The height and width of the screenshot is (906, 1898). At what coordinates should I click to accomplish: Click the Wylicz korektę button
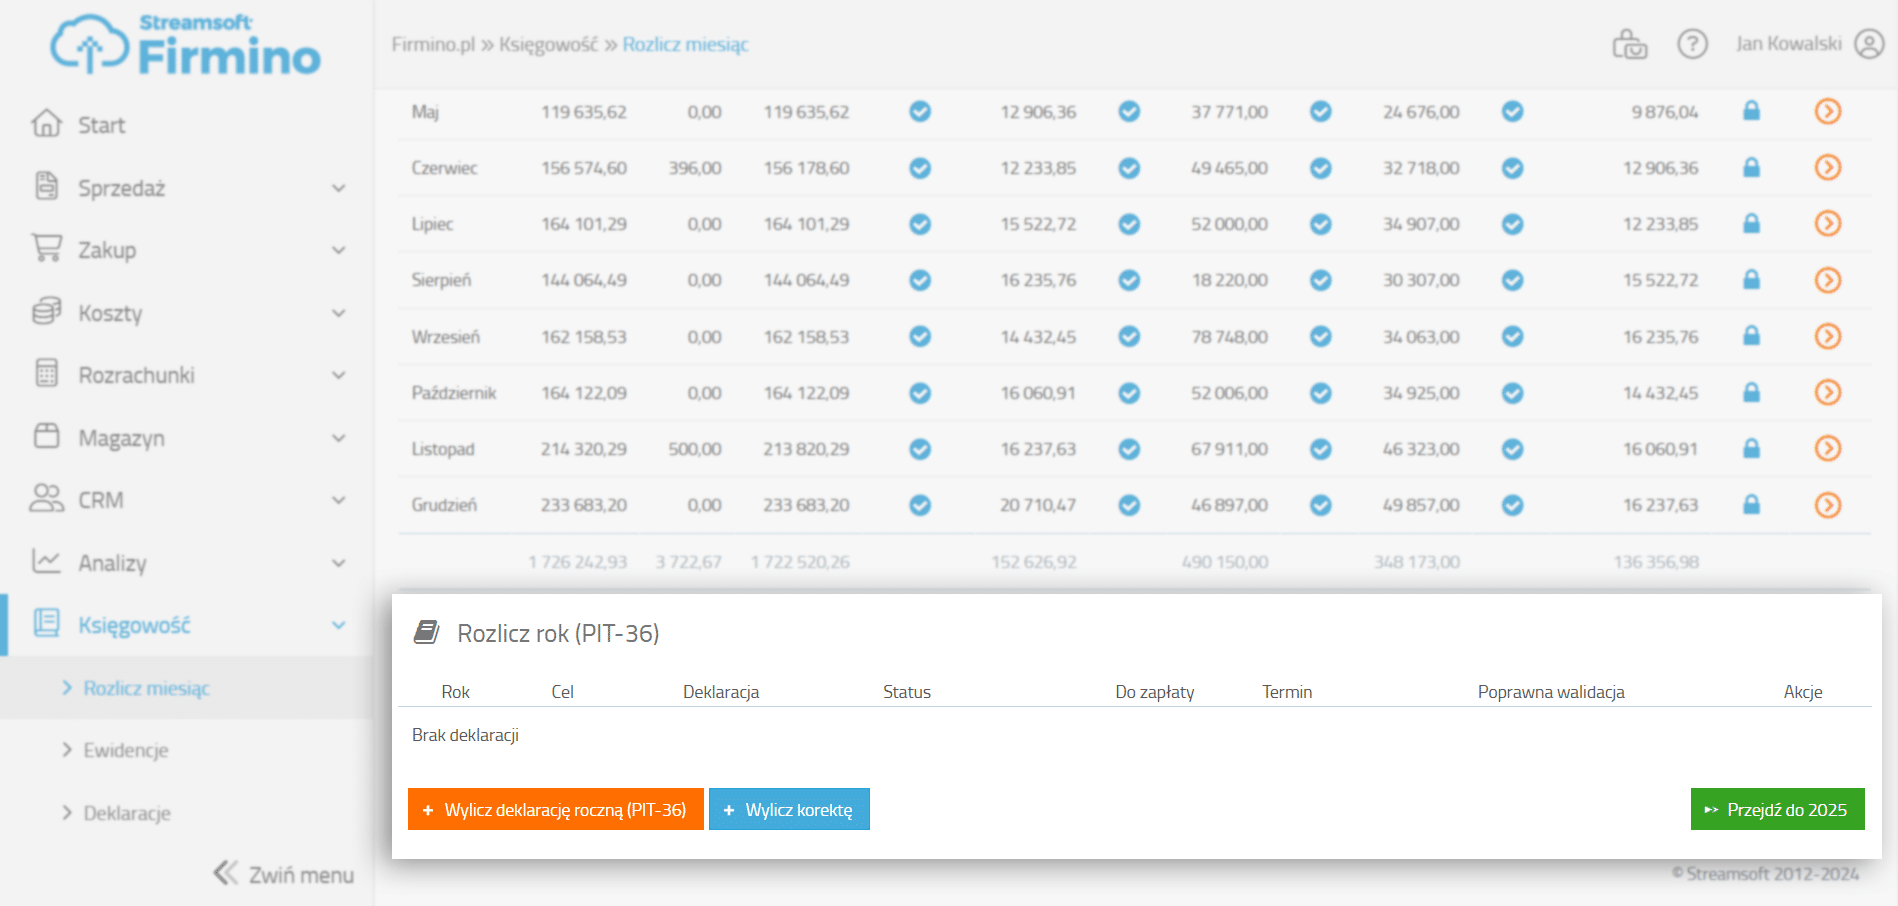click(789, 809)
